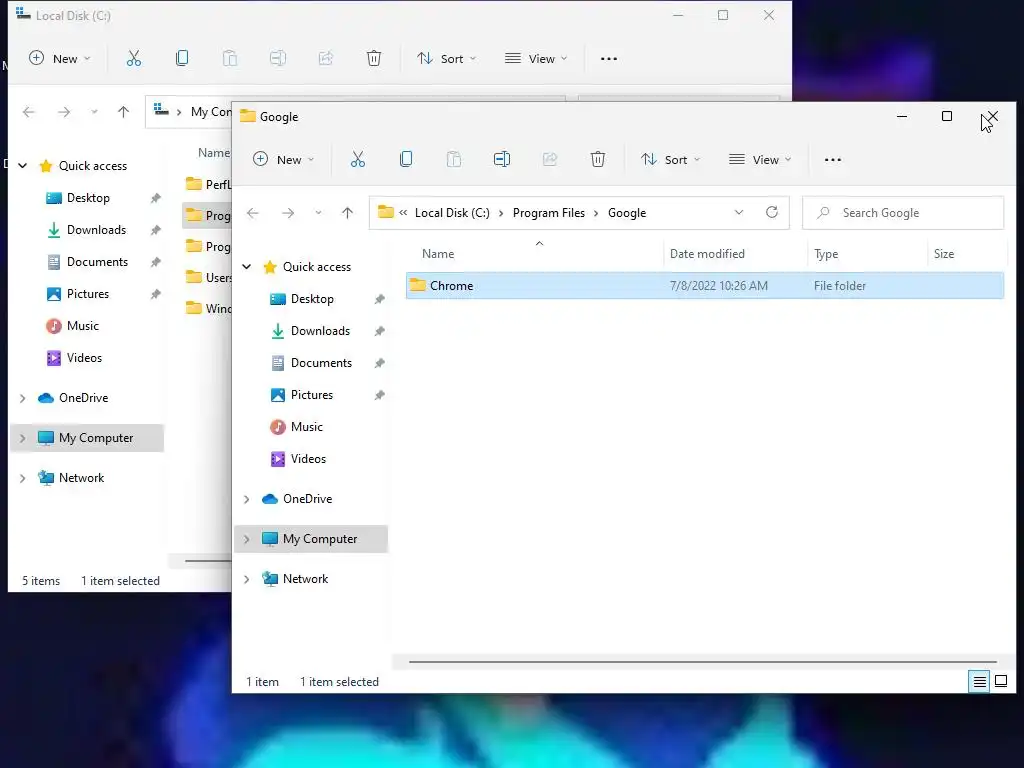Open Downloads in Local Disk window sidebar
This screenshot has height=768, width=1024.
[x=96, y=230]
